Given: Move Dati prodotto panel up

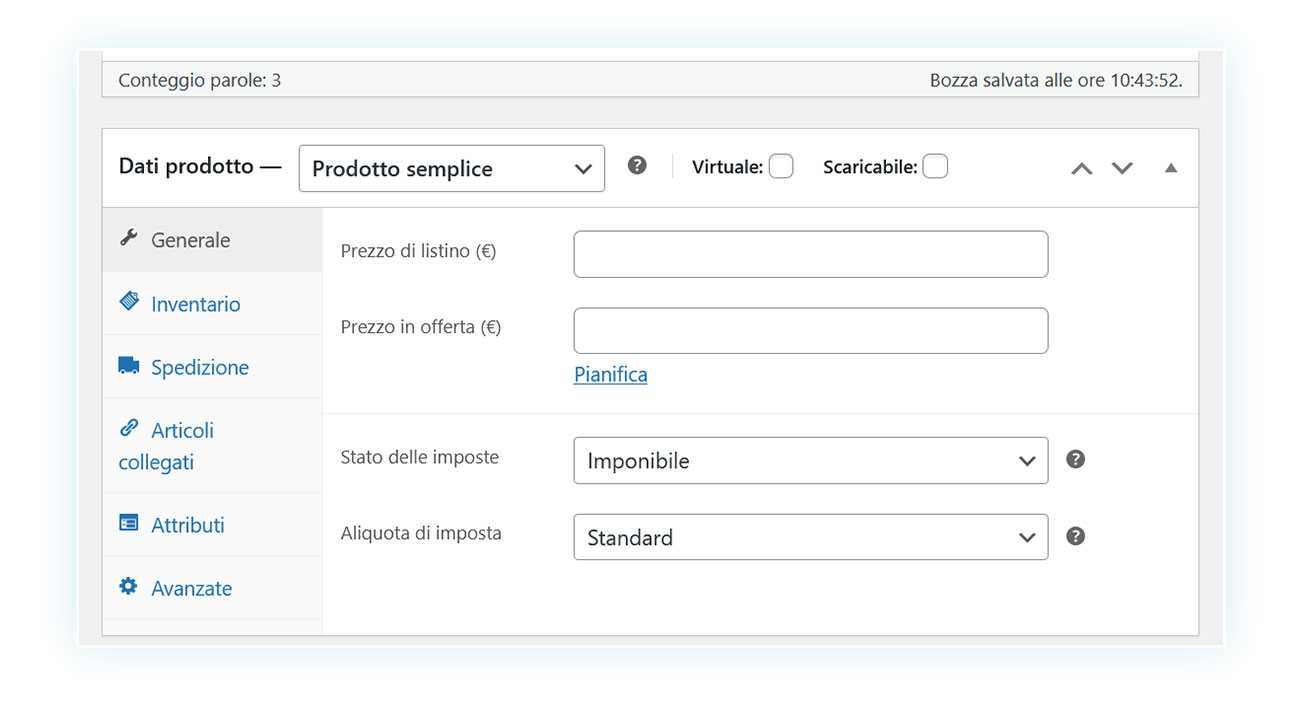Looking at the screenshot, I should tap(1081, 168).
